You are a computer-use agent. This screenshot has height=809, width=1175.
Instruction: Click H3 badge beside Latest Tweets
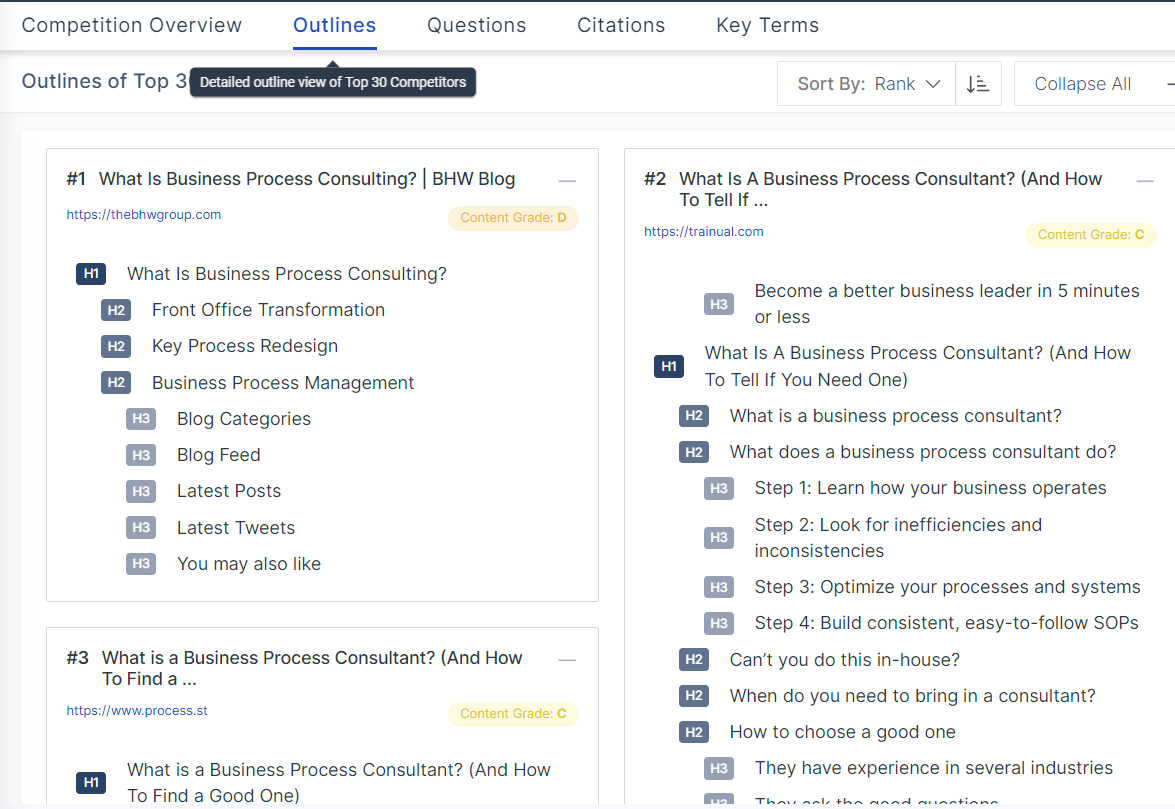pos(141,528)
